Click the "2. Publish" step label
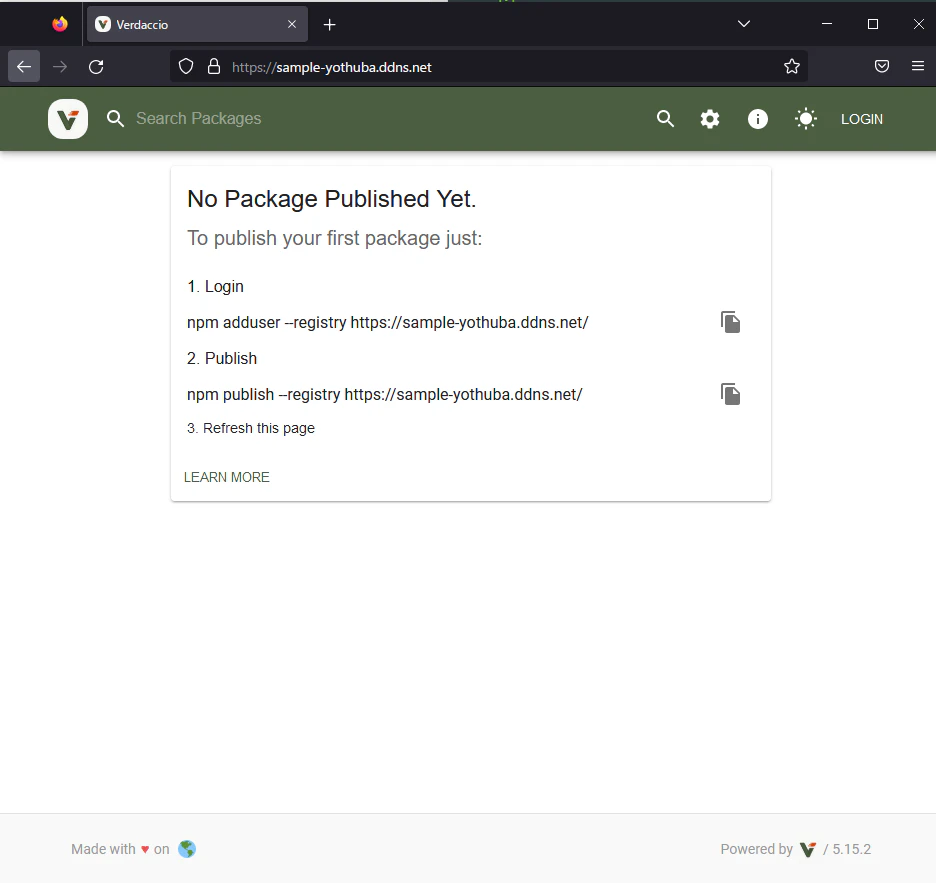Screen dimensions: 936x883 [x=222, y=358]
